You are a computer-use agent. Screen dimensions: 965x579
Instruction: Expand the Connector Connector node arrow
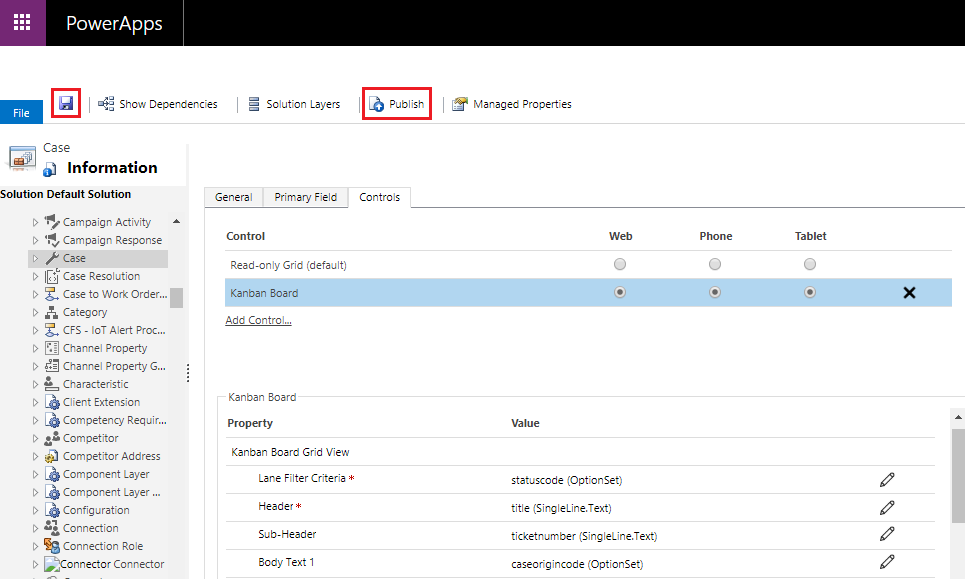35,564
